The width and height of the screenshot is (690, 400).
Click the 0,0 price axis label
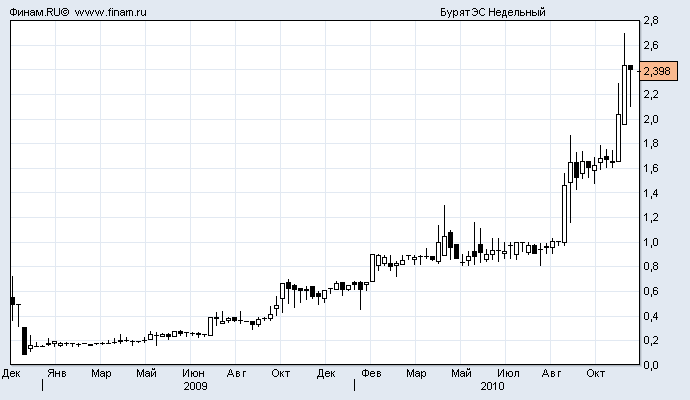pyautogui.click(x=651, y=365)
